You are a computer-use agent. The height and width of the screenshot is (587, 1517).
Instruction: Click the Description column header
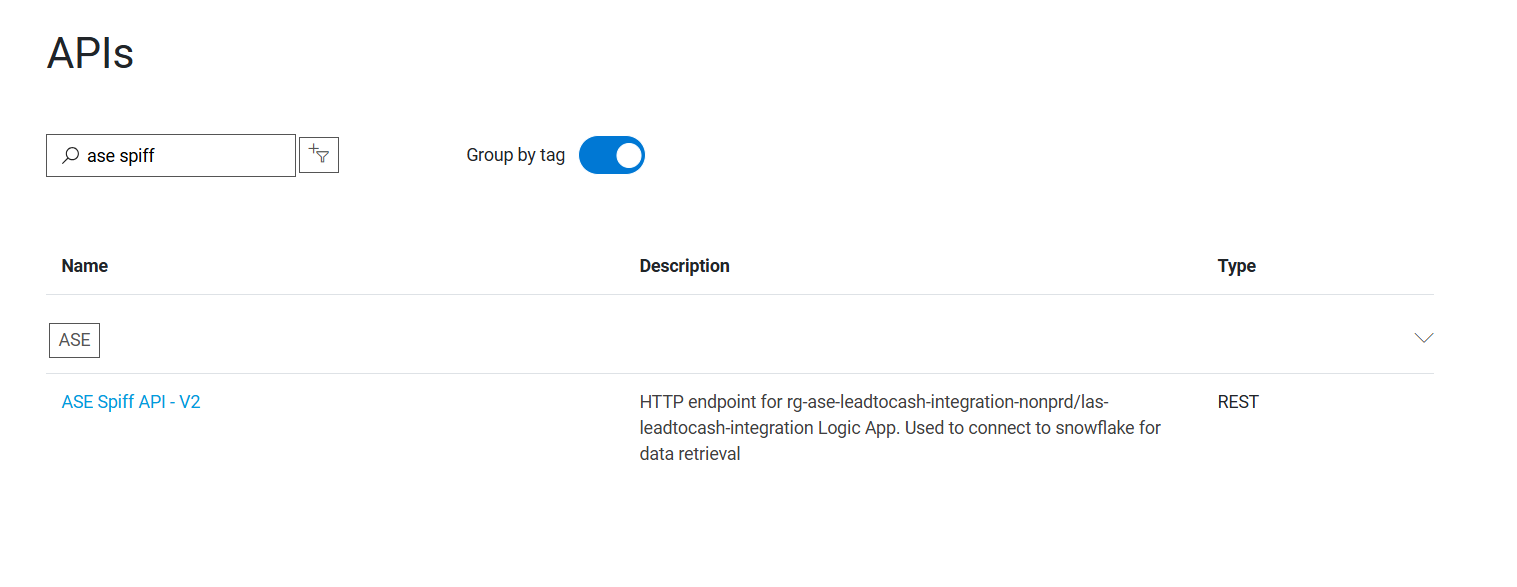pos(684,266)
